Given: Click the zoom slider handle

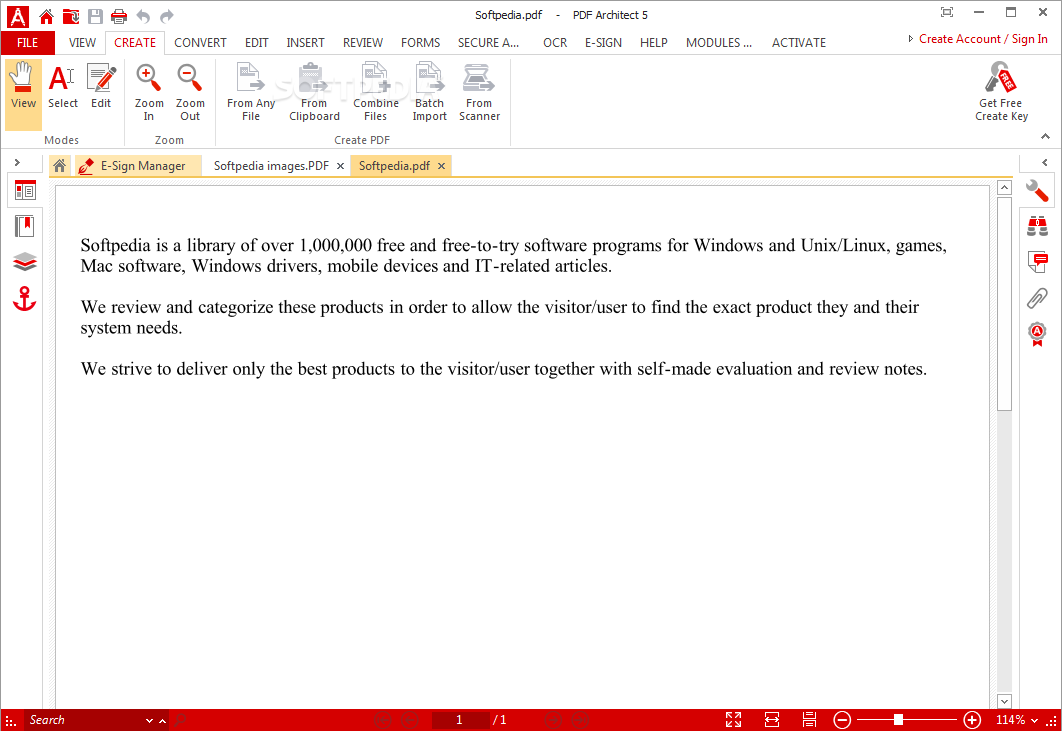Looking at the screenshot, I should pos(898,719).
